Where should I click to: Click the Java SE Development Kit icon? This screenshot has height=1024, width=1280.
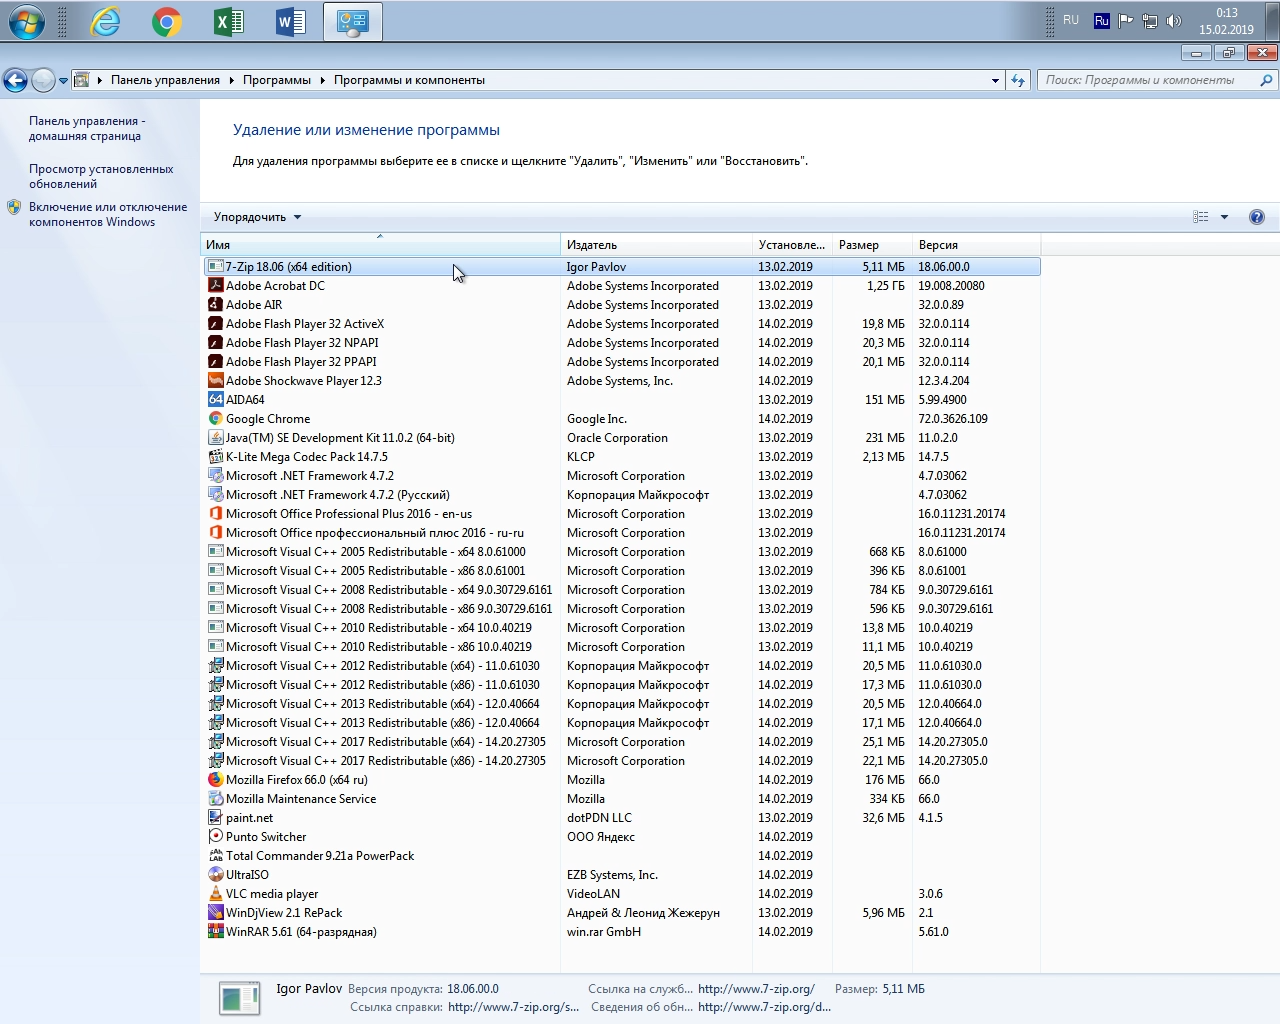click(215, 438)
